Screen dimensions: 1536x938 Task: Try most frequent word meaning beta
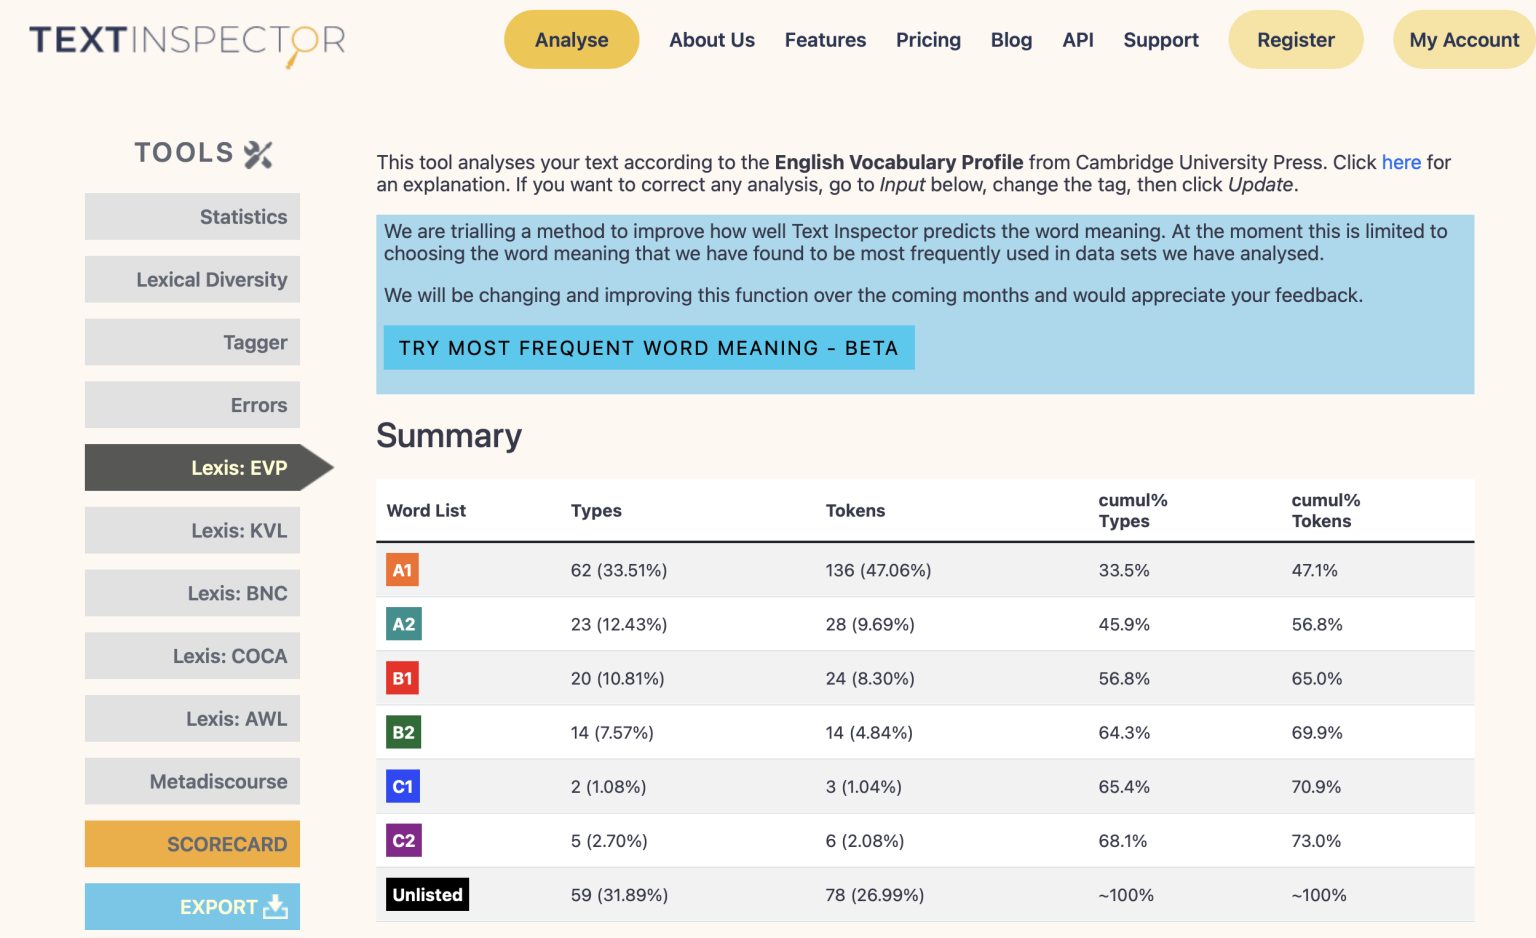[x=649, y=347]
